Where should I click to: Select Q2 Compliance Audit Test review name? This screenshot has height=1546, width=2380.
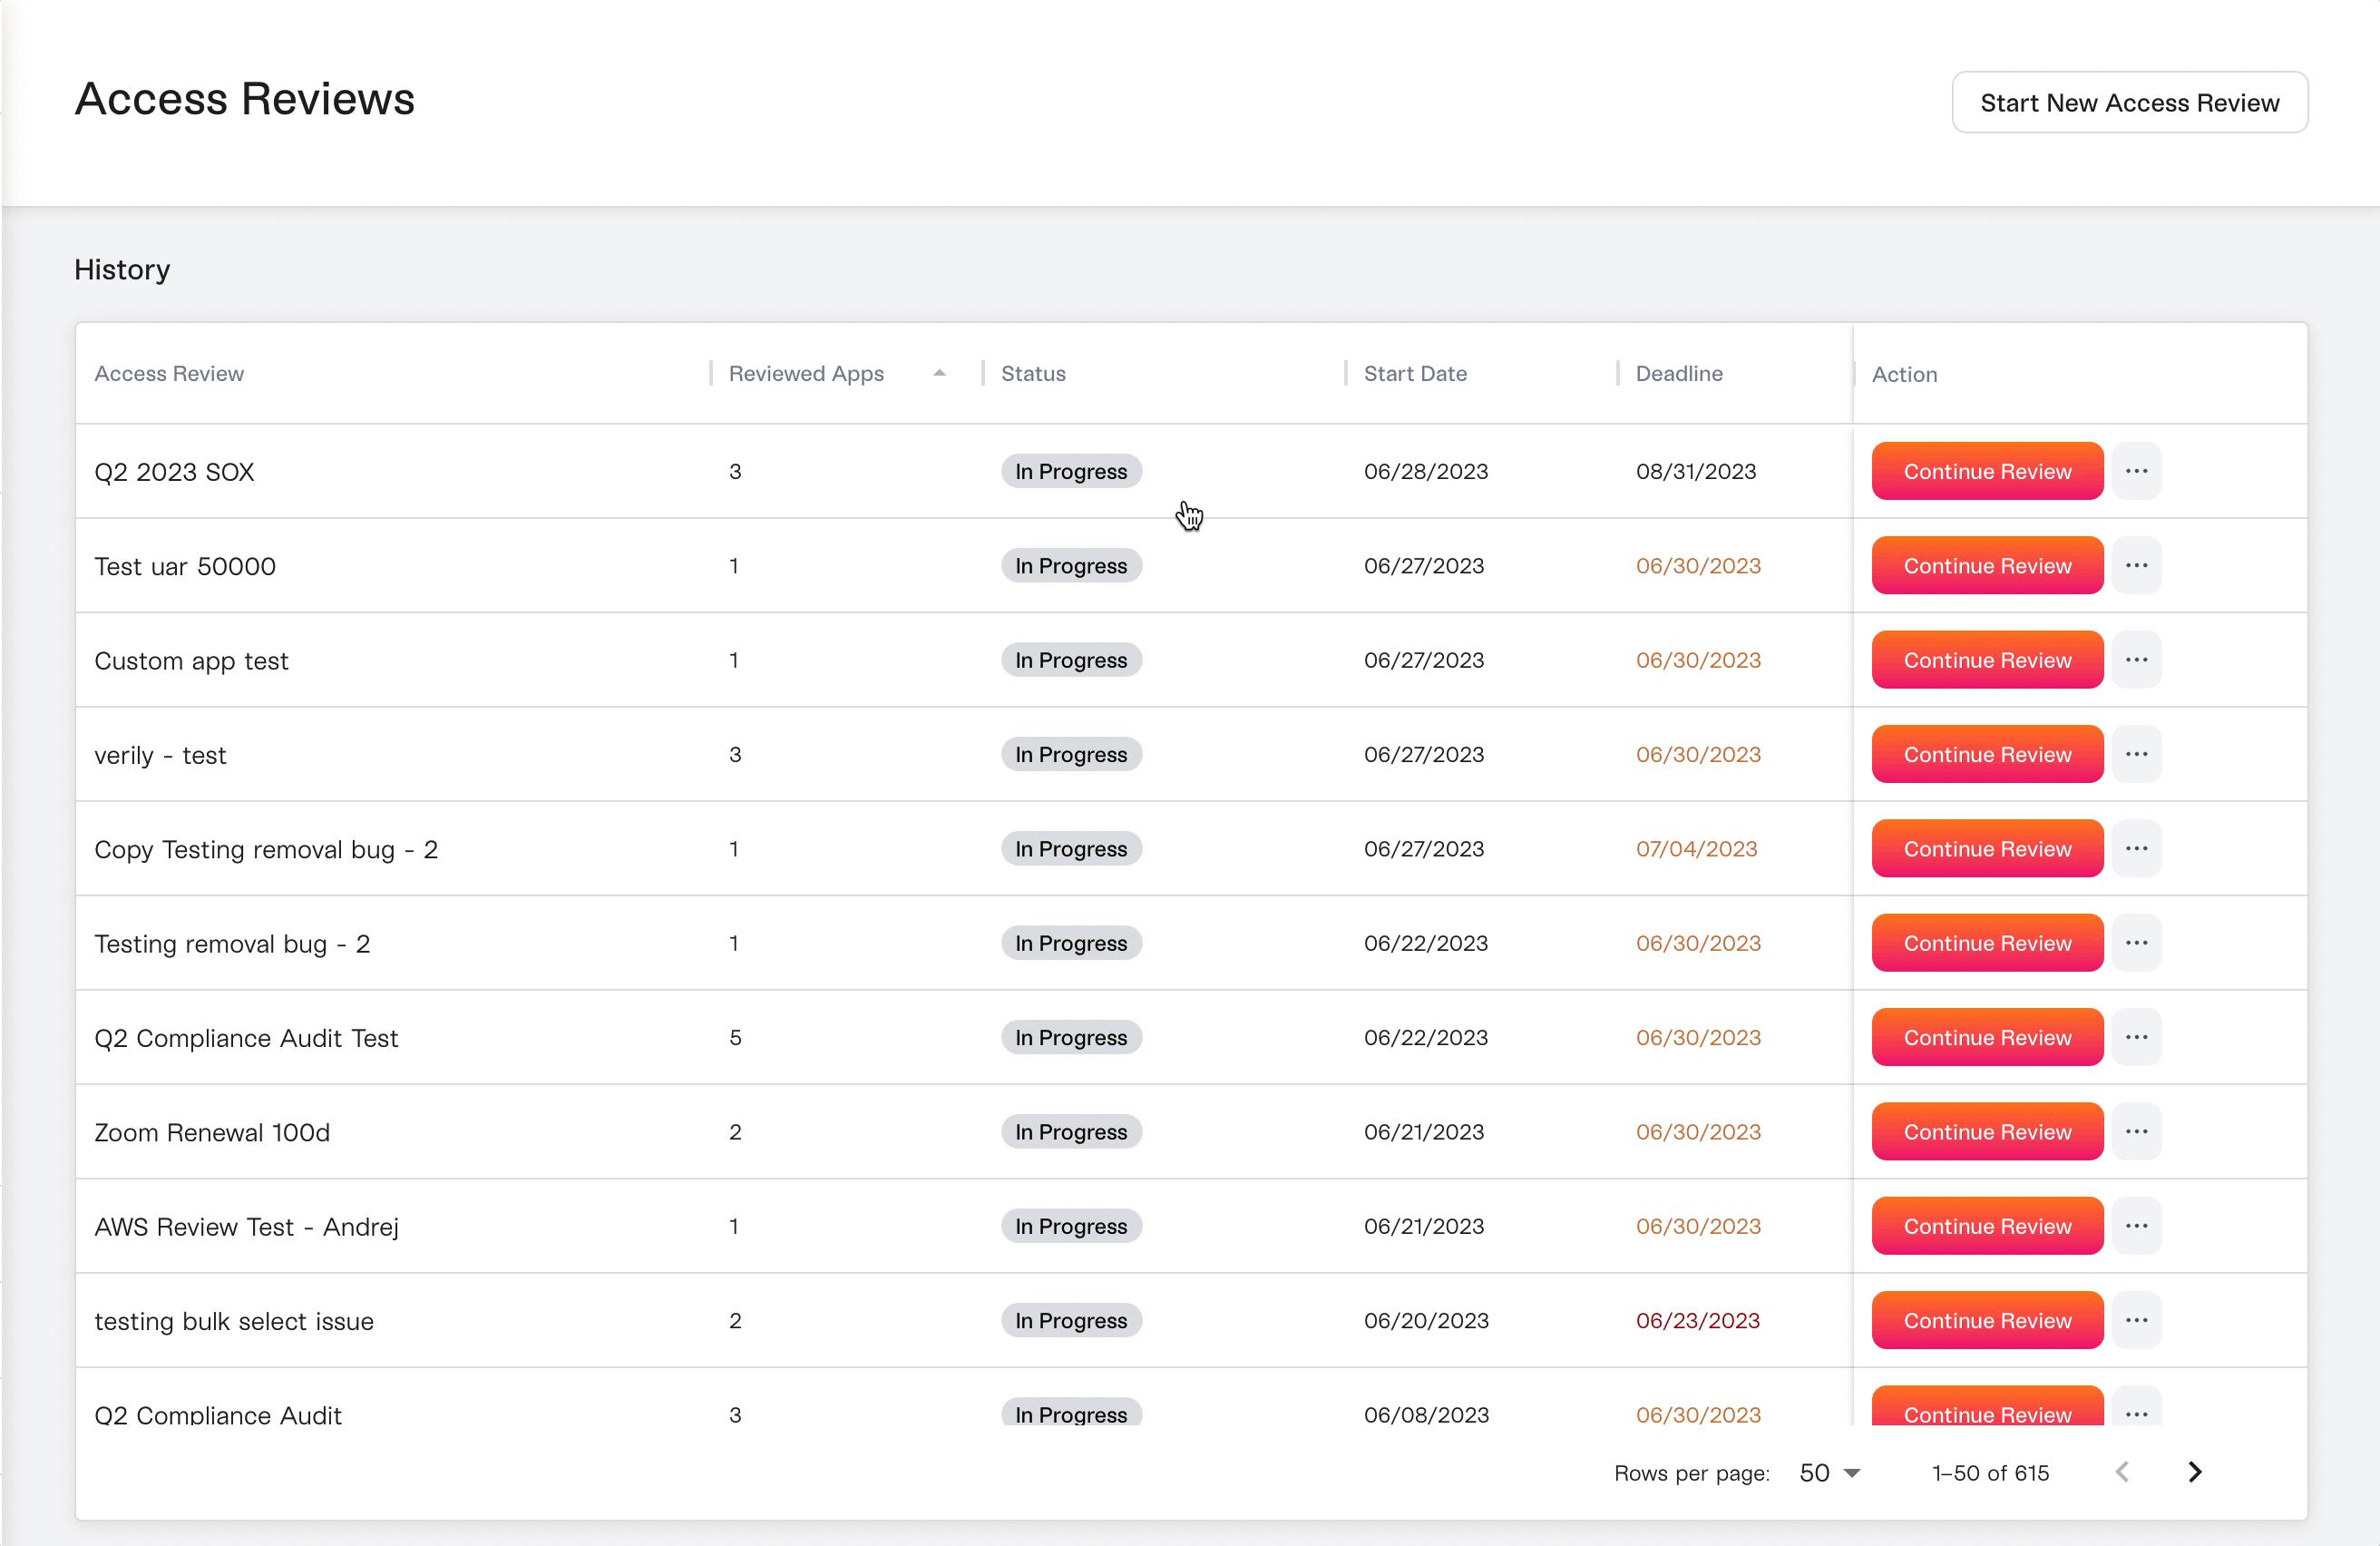click(x=246, y=1038)
